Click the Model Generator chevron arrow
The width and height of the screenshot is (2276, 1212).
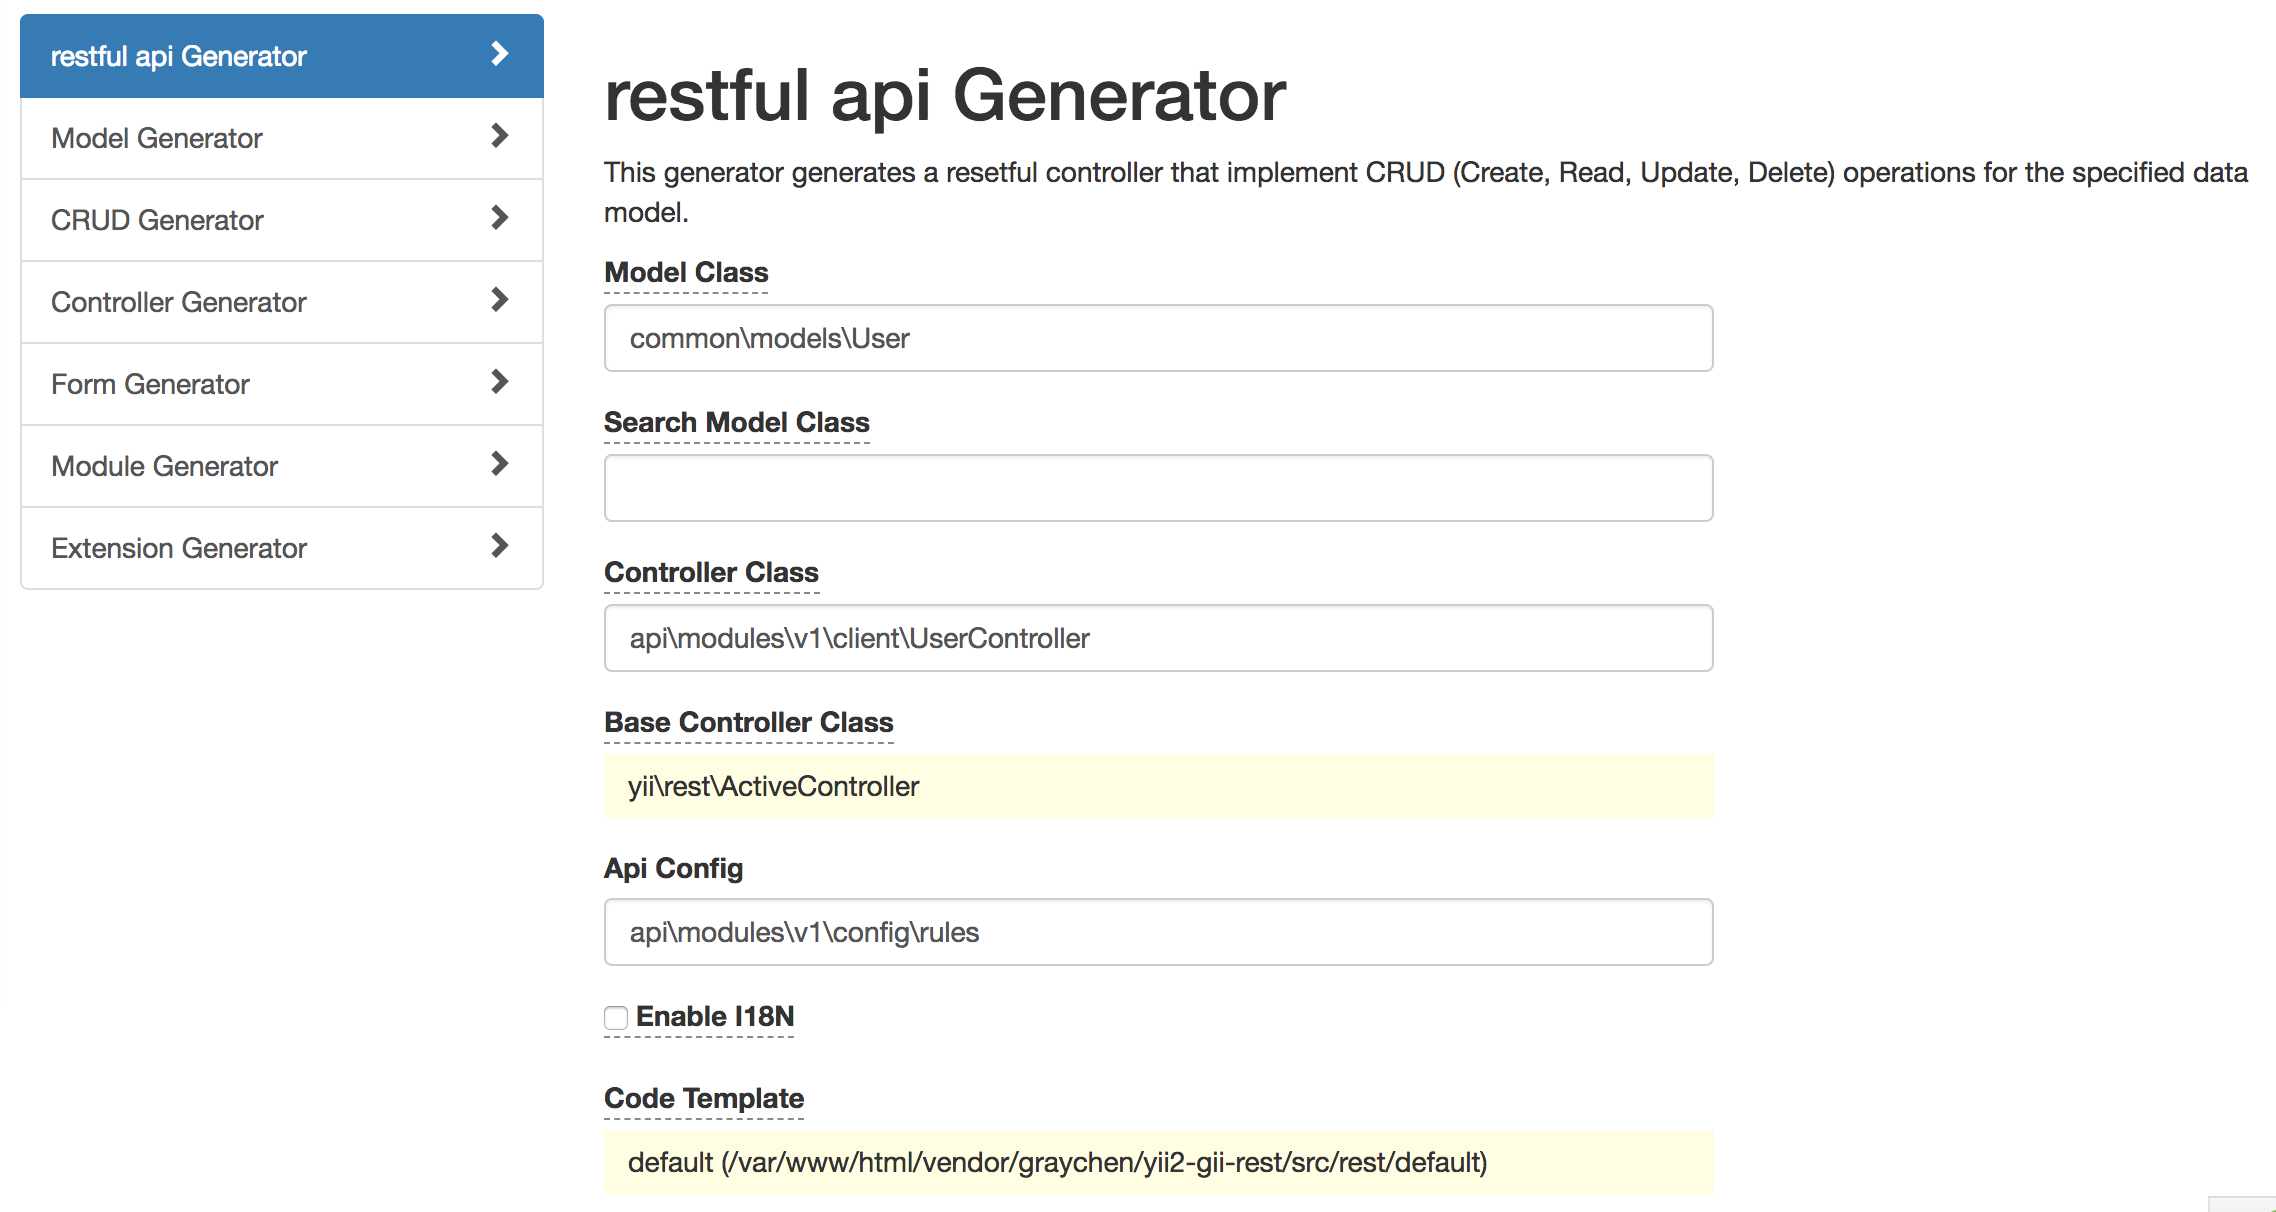pos(500,136)
